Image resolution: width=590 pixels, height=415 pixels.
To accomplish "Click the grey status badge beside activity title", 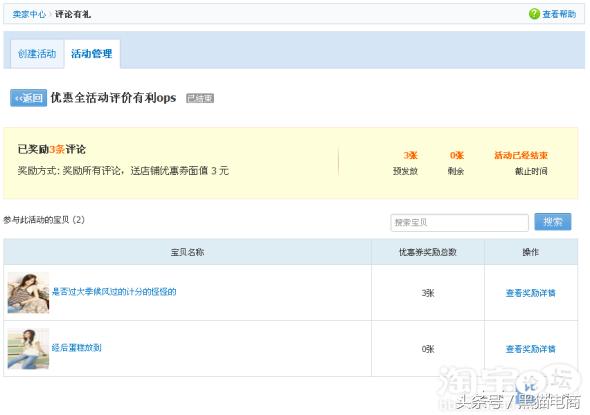I will tap(200, 98).
